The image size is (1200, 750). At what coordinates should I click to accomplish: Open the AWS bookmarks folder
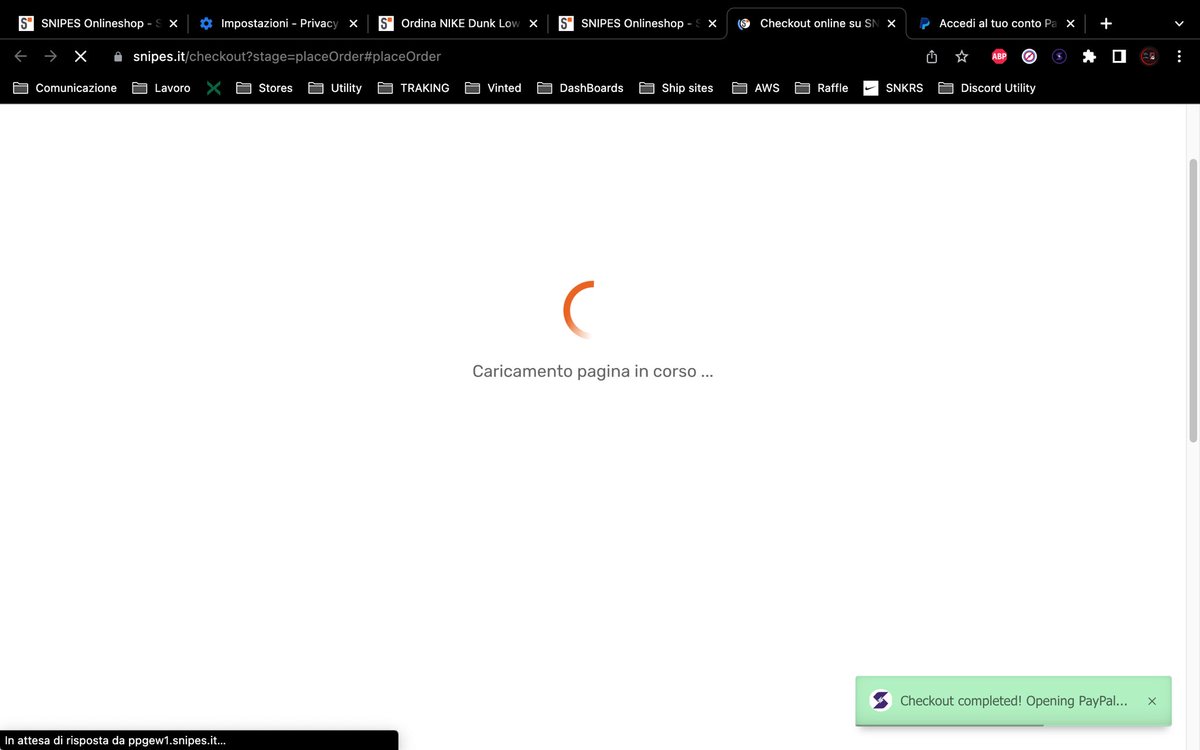756,88
